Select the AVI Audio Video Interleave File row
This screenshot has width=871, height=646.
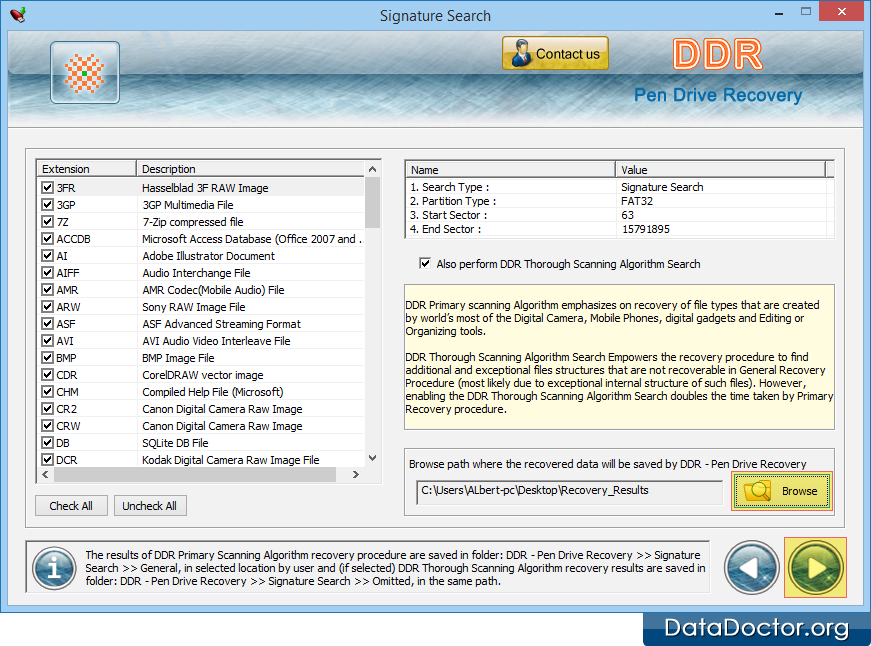pyautogui.click(x=201, y=340)
